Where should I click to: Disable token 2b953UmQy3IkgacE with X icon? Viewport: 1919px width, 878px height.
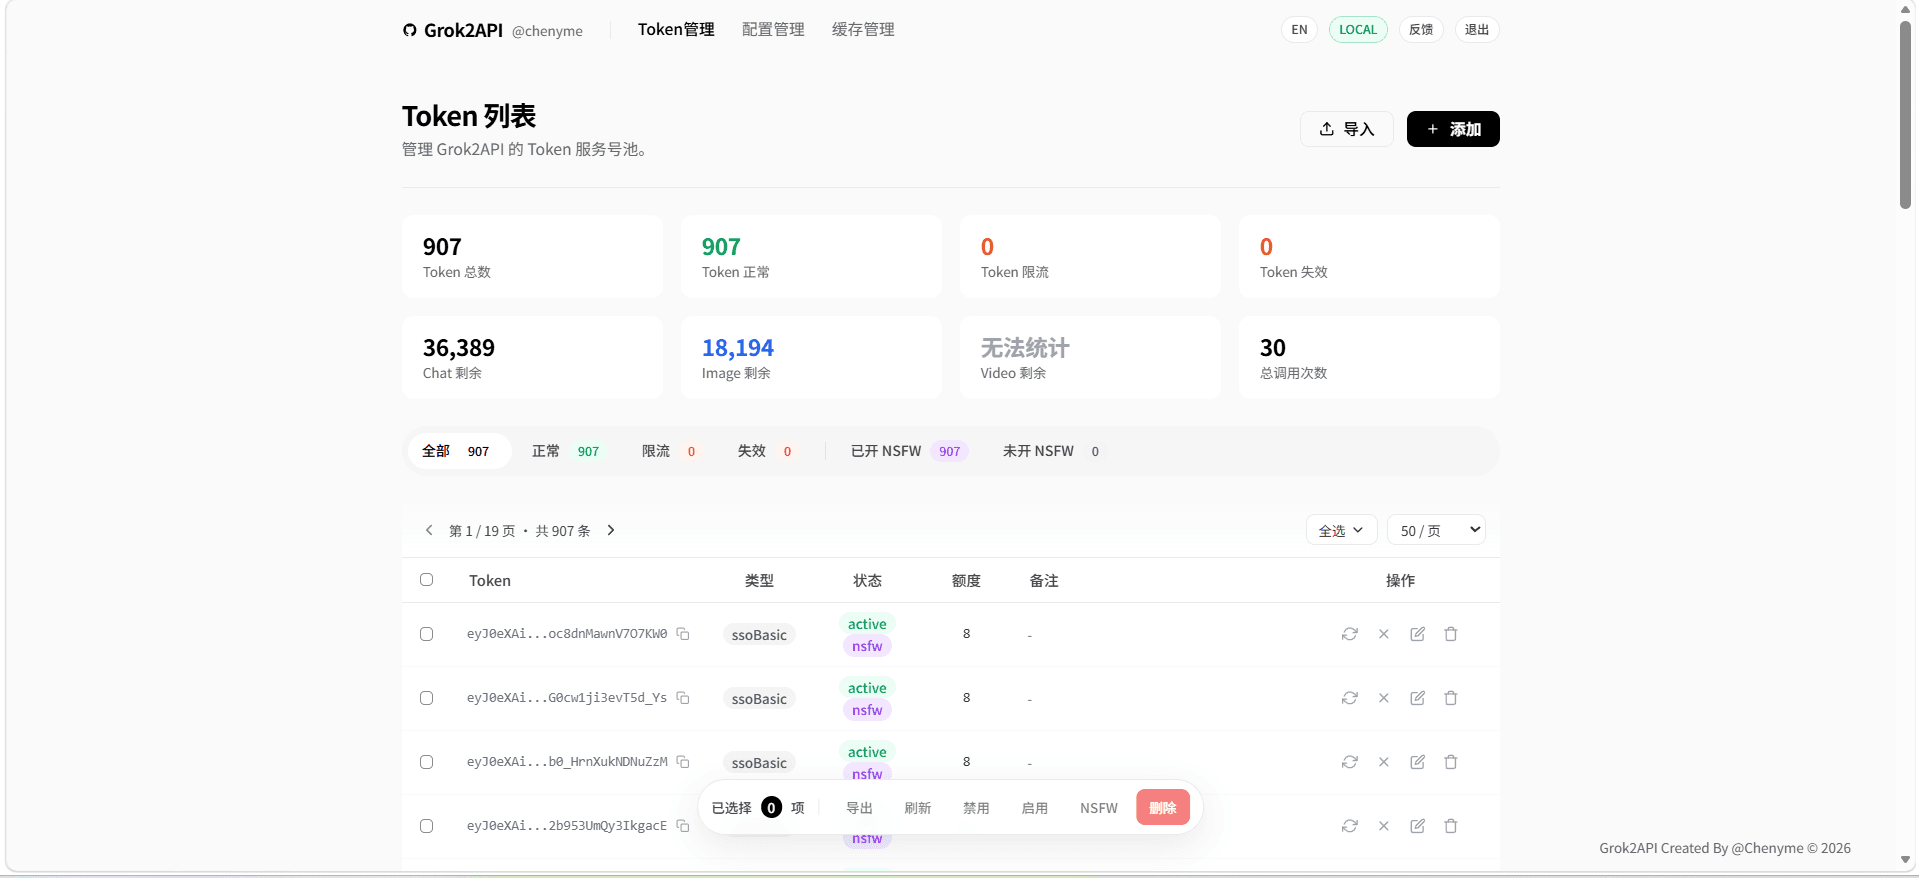pos(1384,826)
